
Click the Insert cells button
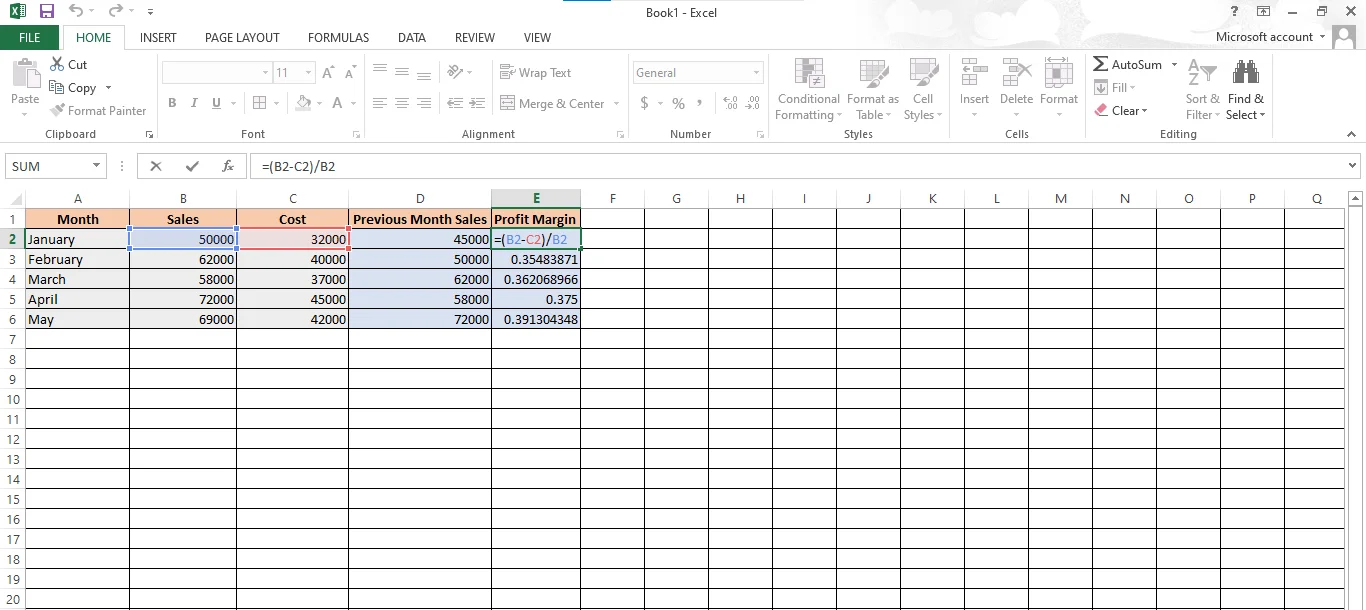[974, 88]
